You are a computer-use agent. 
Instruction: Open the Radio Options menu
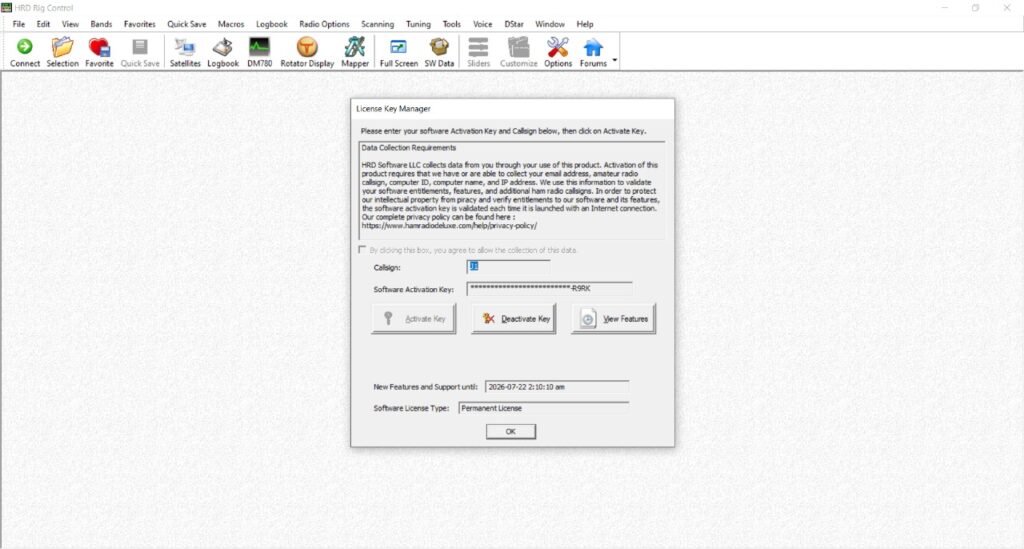coord(324,24)
